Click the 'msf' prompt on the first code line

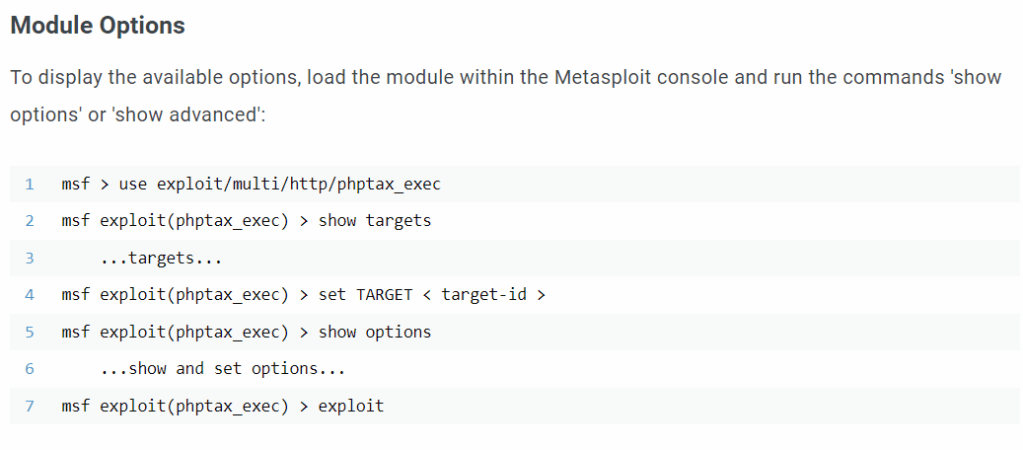coord(76,184)
